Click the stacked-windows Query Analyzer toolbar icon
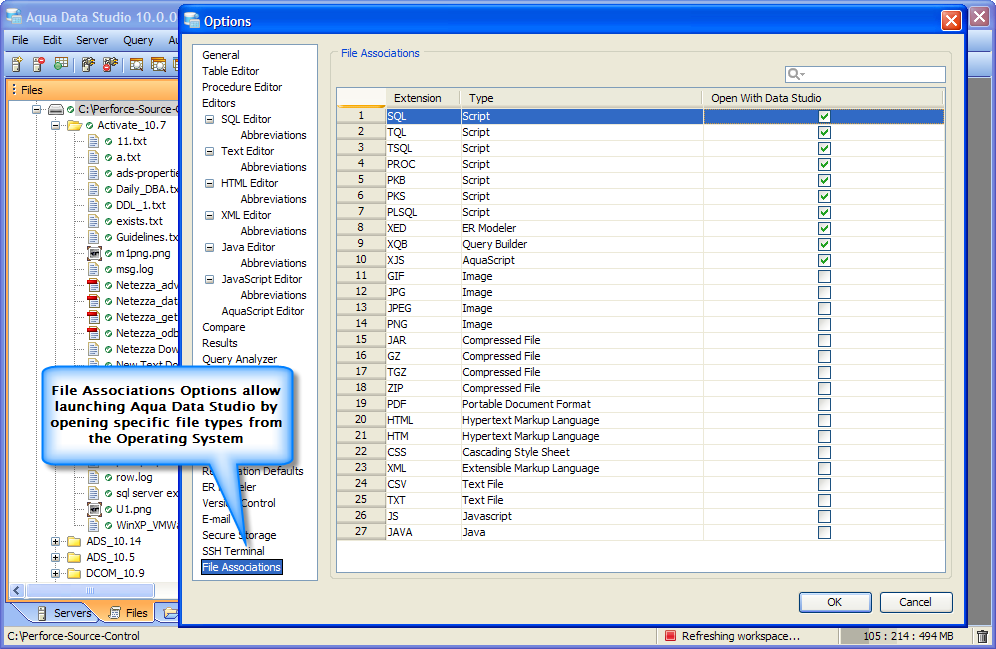This screenshot has height=649, width=996. 158,64
